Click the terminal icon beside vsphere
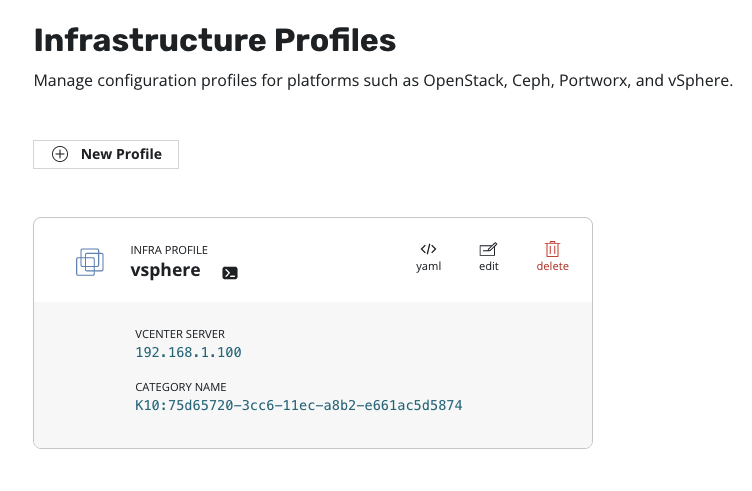The image size is (752, 491). (230, 272)
